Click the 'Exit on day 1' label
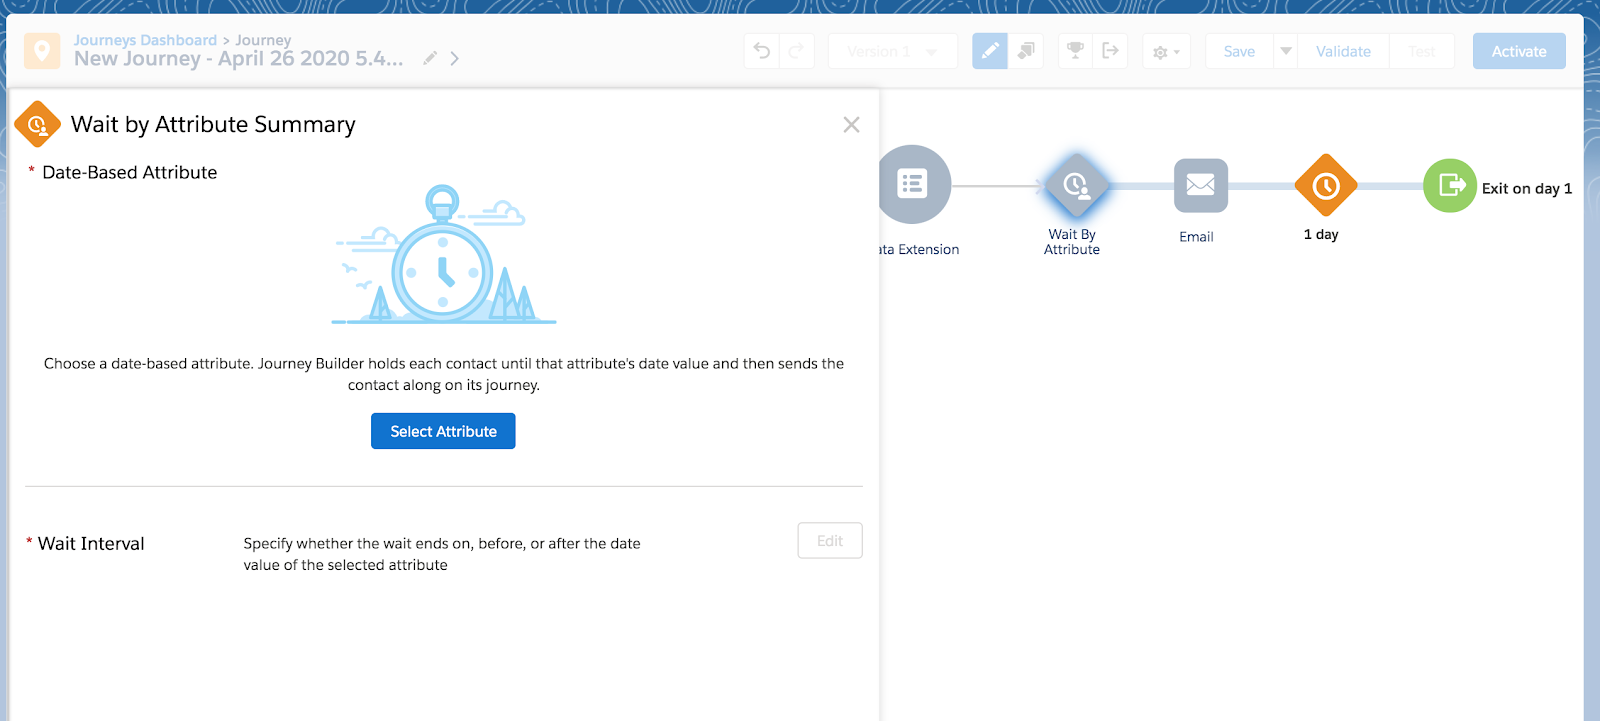 coord(1527,188)
